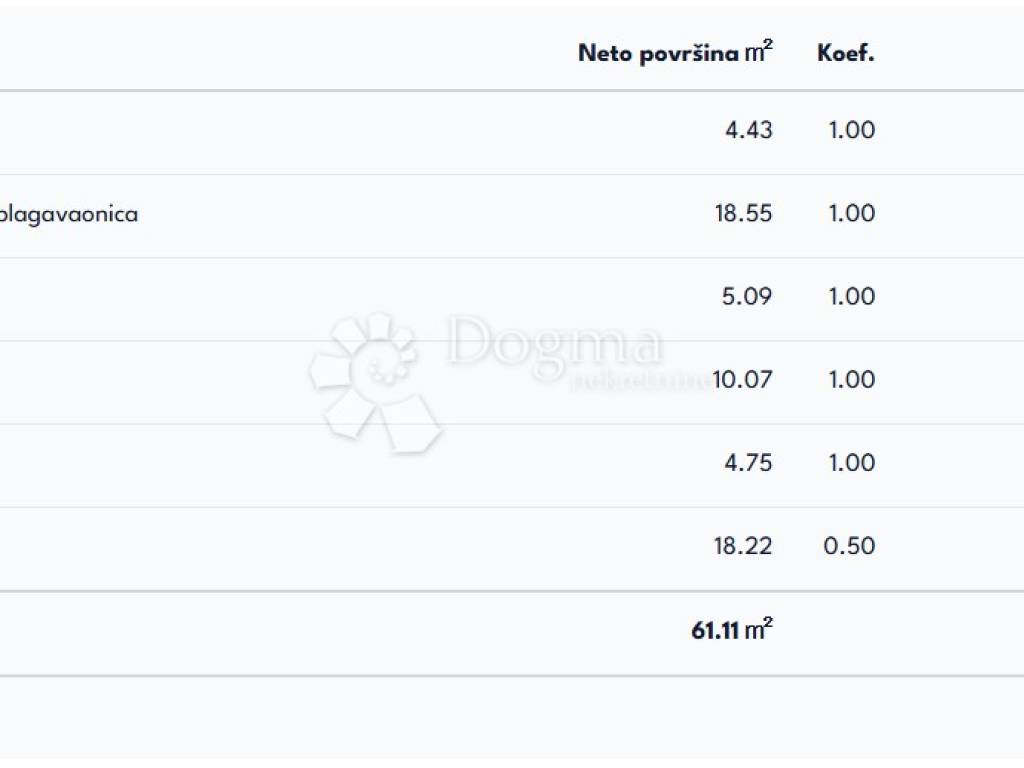Click the Dogma watermark brand text
1024x768 pixels.
coord(555,343)
